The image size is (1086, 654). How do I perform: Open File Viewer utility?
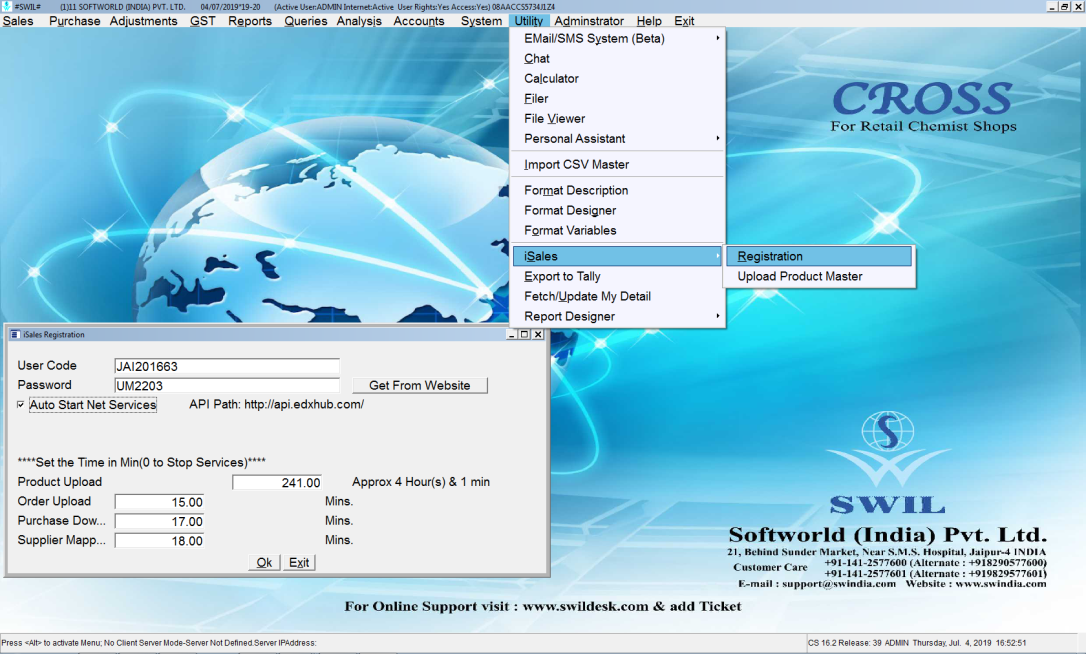coord(617,119)
